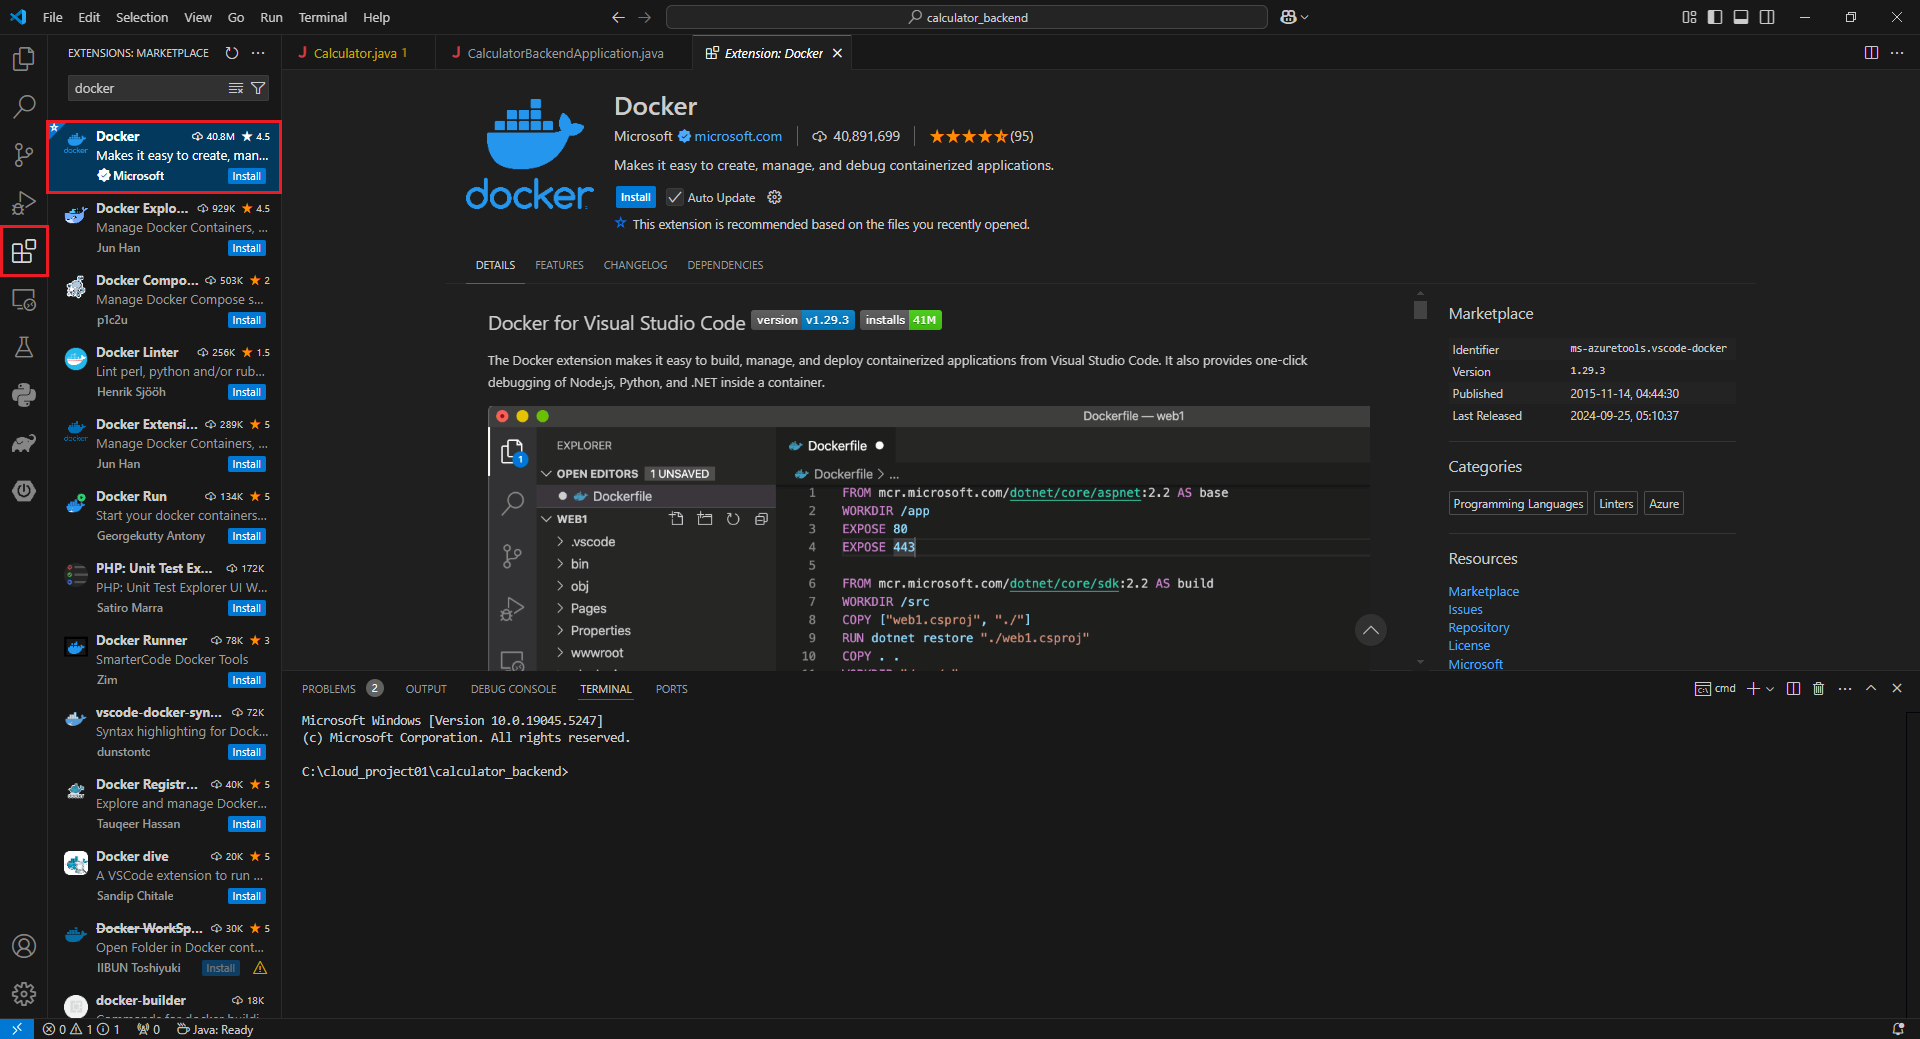Switch to the PROBLEMS panel tab
The height and width of the screenshot is (1039, 1920).
pos(329,689)
